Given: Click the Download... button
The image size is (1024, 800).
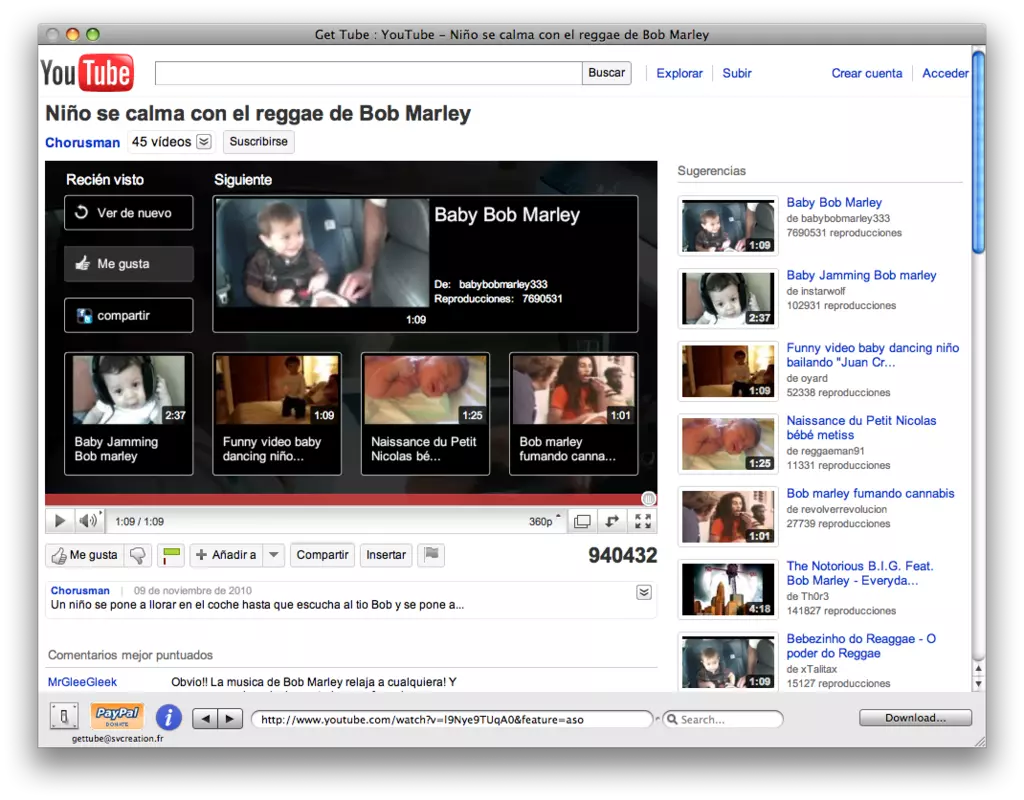Looking at the screenshot, I should [x=915, y=718].
